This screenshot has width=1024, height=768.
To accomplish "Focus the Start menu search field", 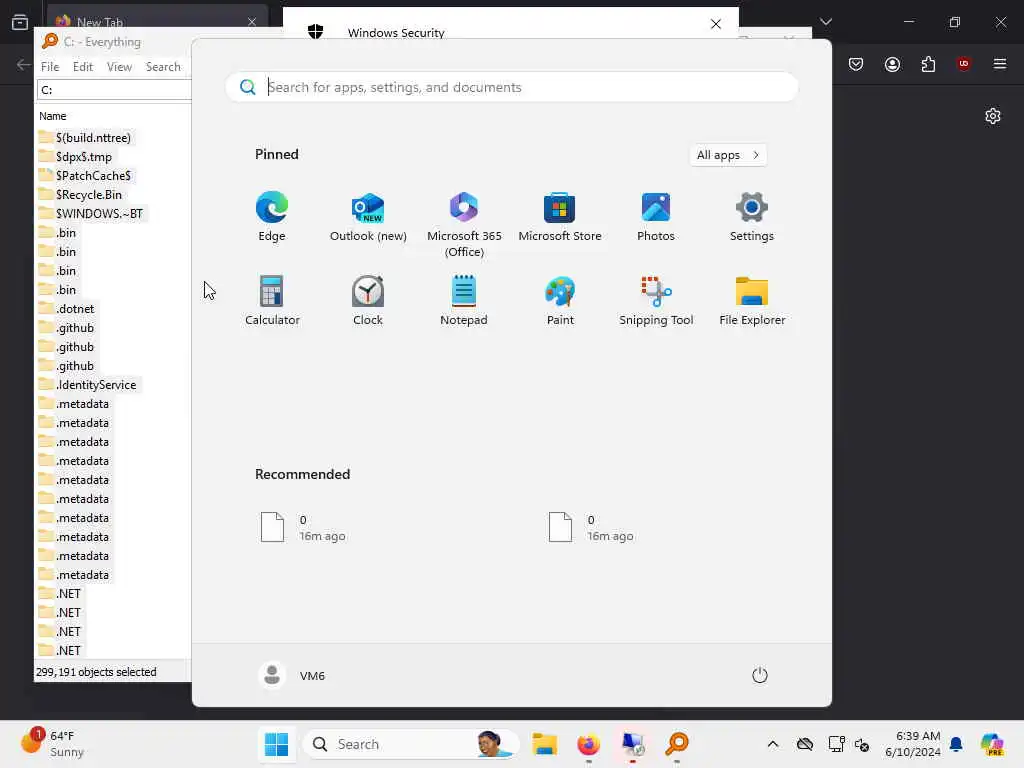I will point(511,87).
